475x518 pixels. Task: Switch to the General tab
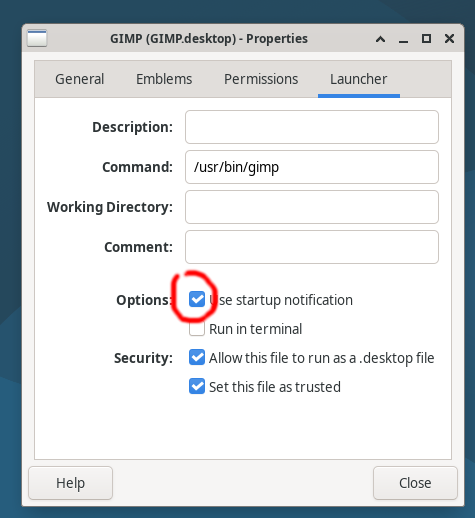(x=80, y=79)
